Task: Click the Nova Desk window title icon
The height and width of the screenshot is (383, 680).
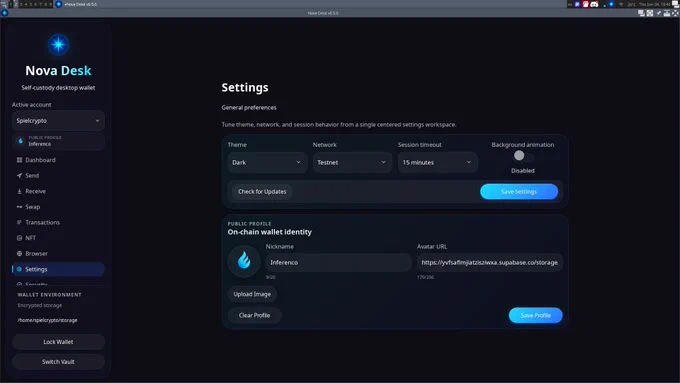Action: click(4, 13)
